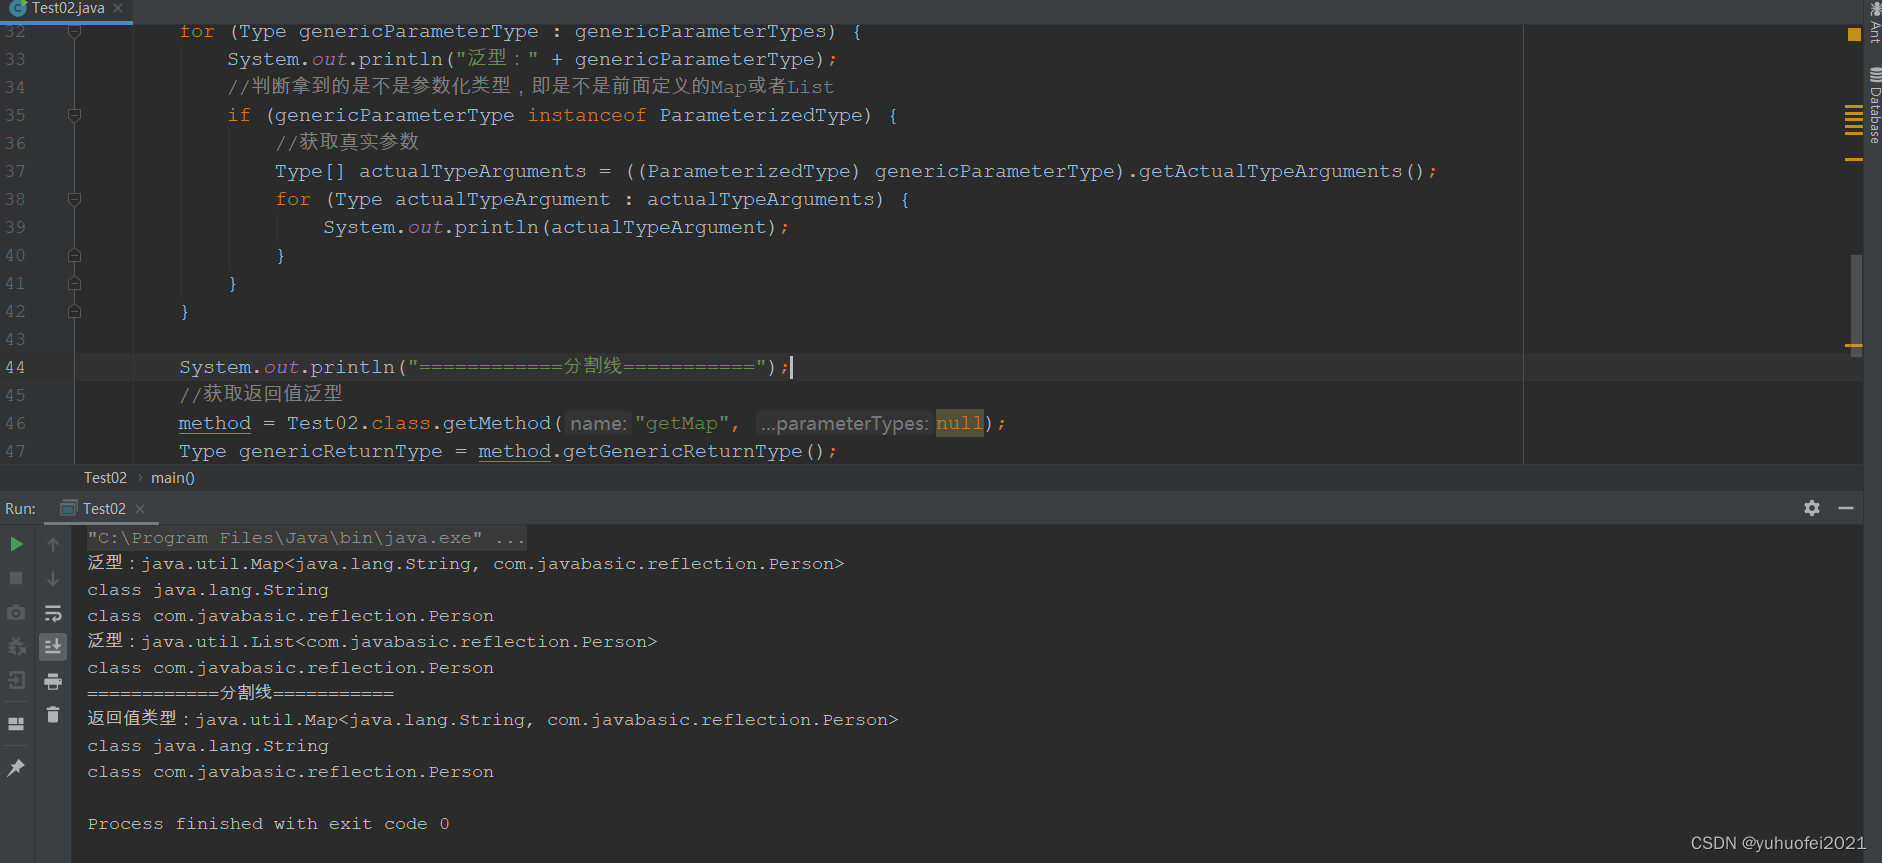Open the Database side tool window
The image size is (1882, 863).
(1874, 106)
